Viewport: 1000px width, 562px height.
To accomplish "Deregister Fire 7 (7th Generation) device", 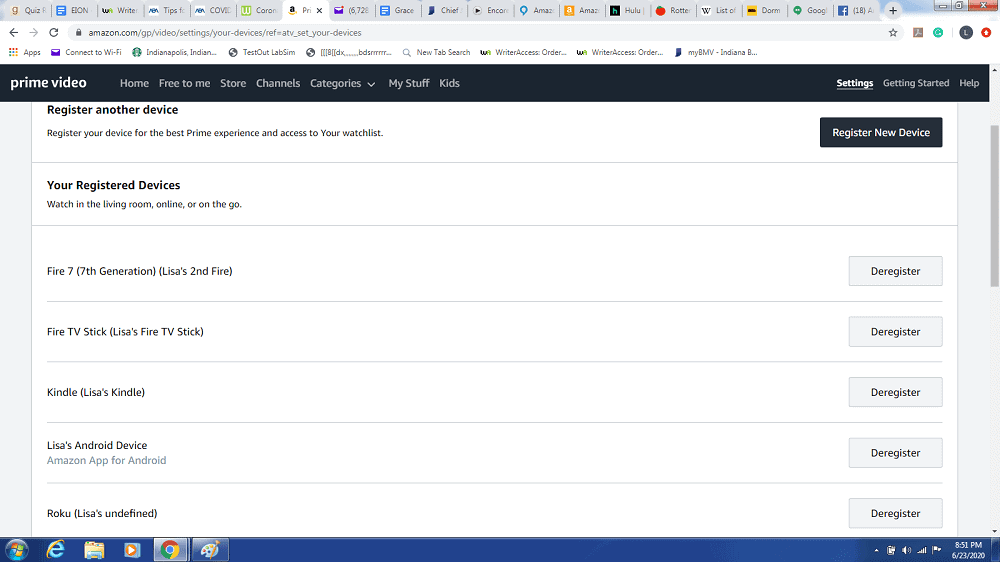I will point(895,271).
